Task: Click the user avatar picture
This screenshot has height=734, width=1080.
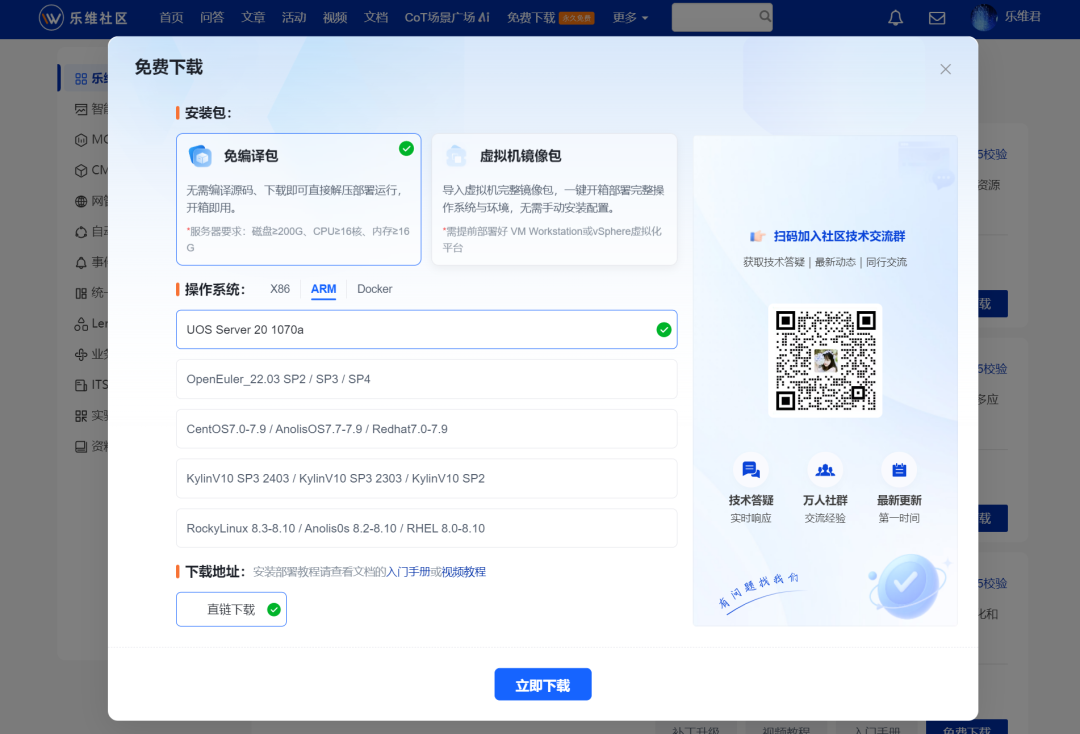Action: (x=984, y=17)
